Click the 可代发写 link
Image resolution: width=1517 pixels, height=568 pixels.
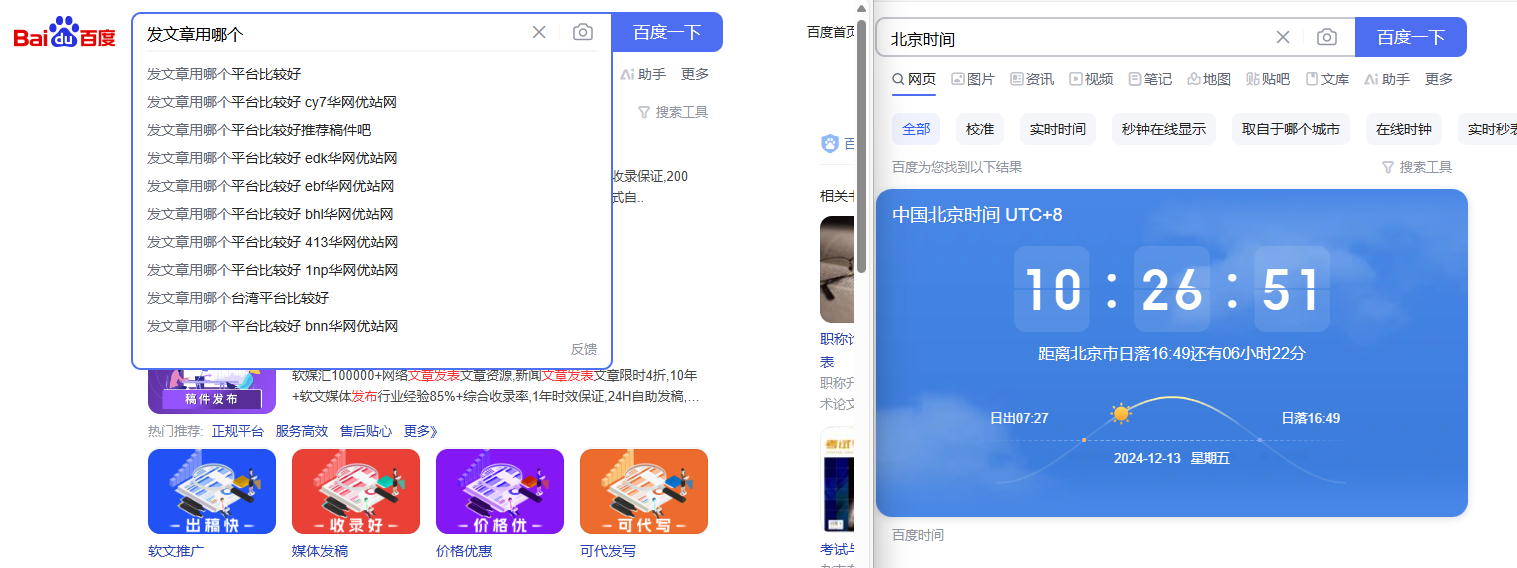[x=608, y=551]
